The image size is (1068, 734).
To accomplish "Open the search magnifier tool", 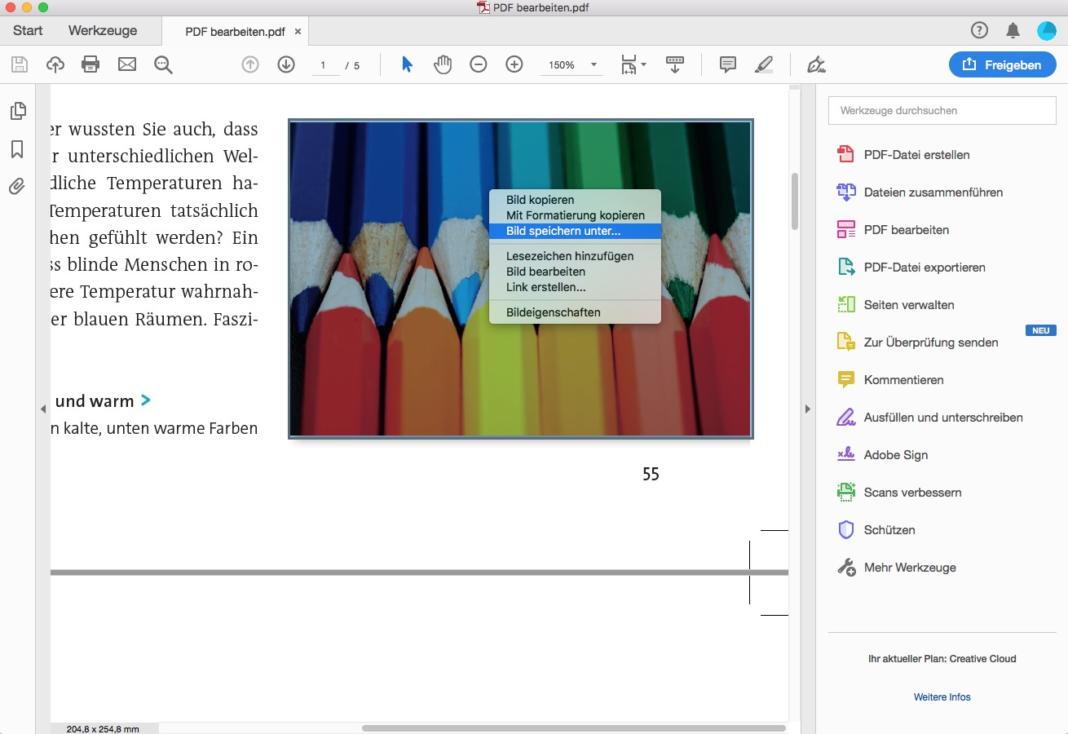I will [163, 65].
